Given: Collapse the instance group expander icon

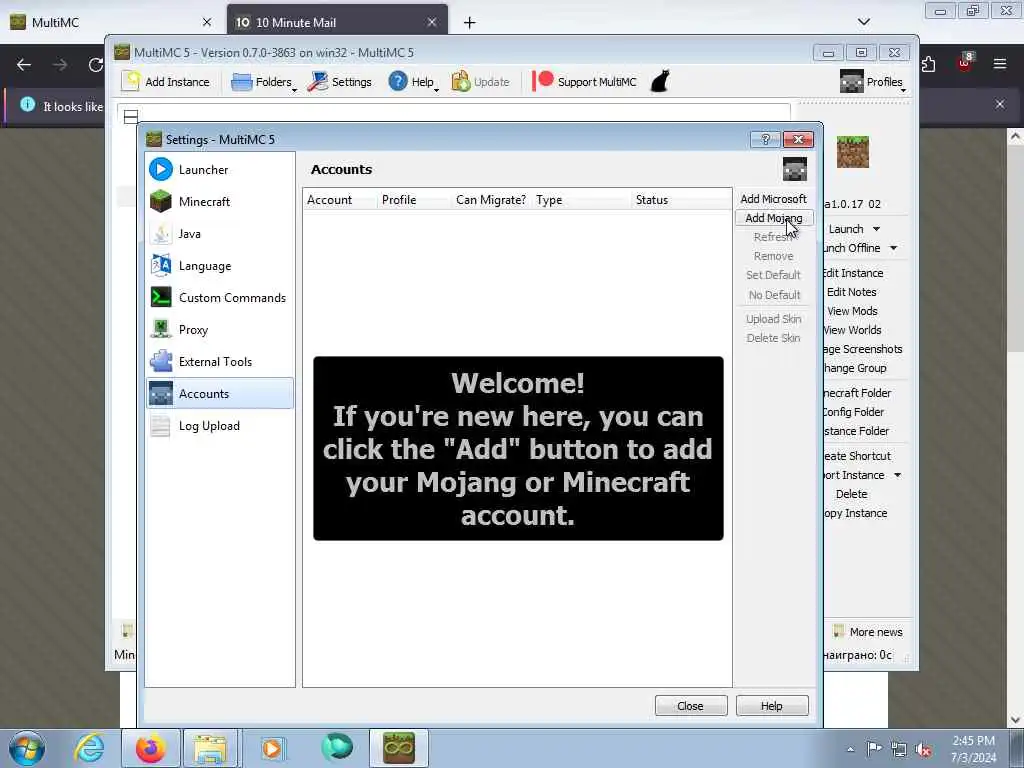Looking at the screenshot, I should pos(131,117).
